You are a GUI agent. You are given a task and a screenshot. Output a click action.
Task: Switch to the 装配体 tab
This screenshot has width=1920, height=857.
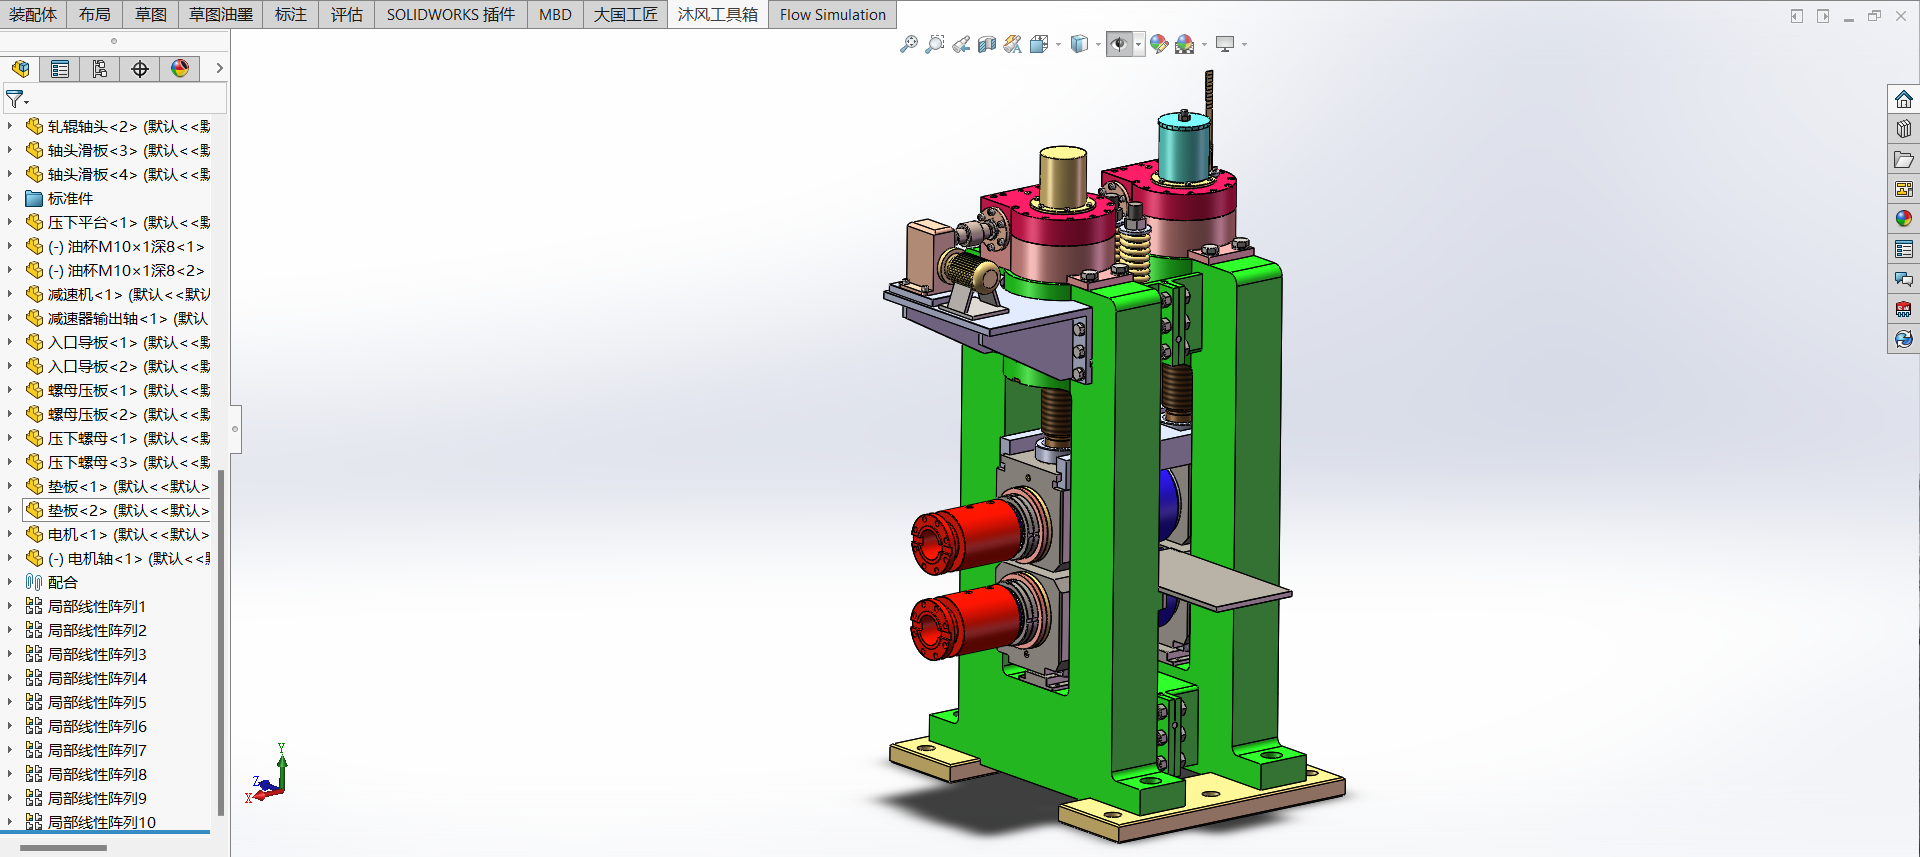33,14
